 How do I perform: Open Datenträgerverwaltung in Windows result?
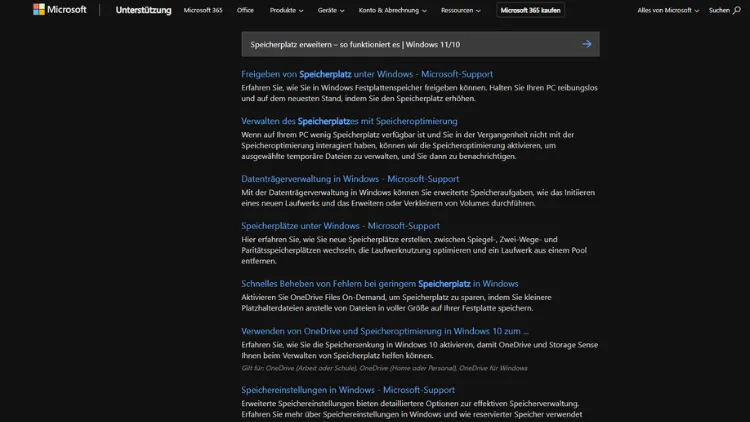click(350, 179)
